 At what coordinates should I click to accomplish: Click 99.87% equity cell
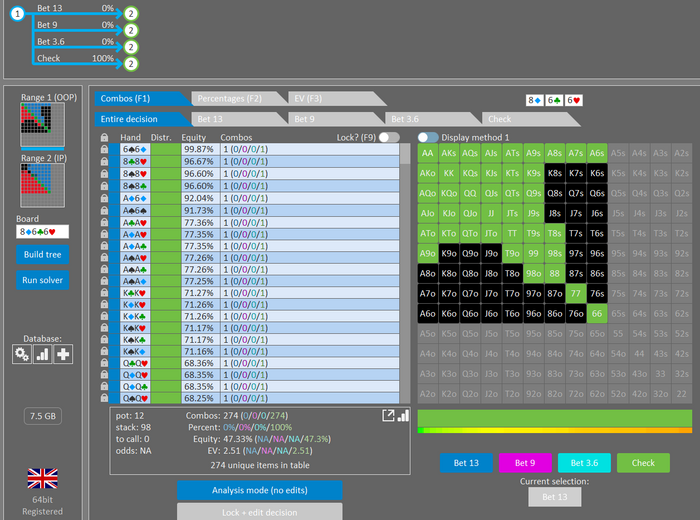coord(200,150)
